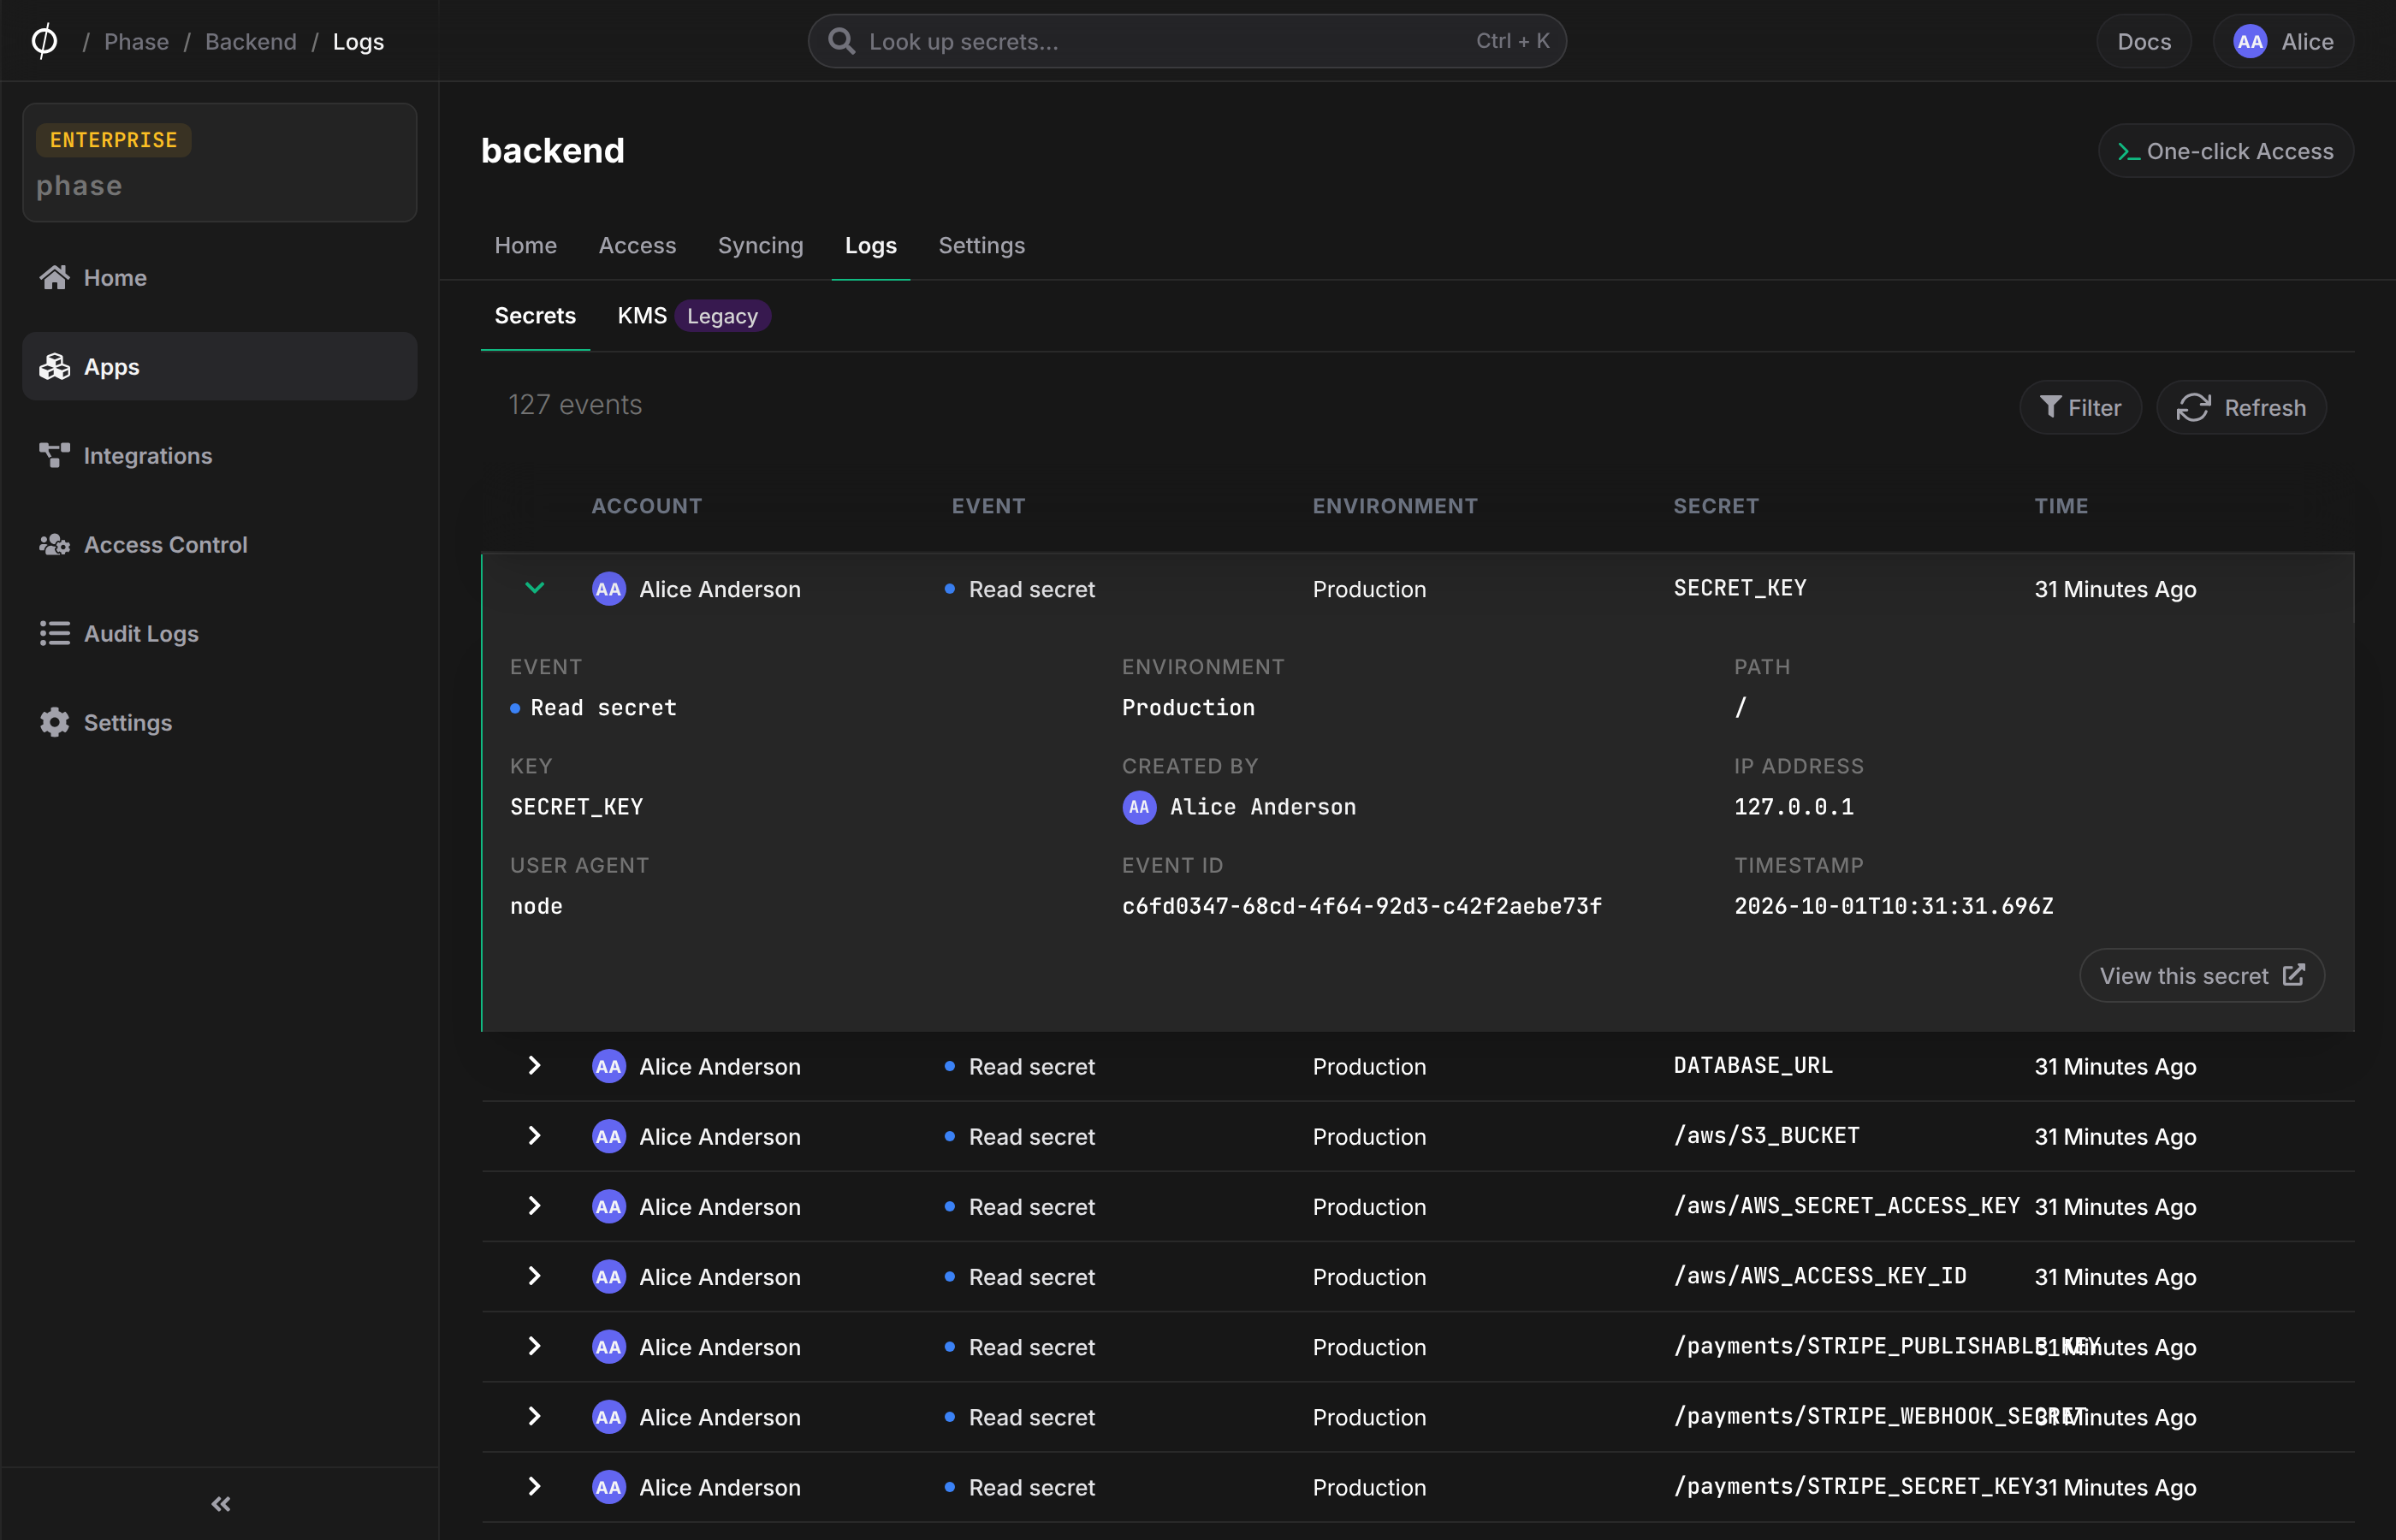The width and height of the screenshot is (2396, 1540).
Task: Click the Home sidebar house icon
Action: pyautogui.click(x=54, y=277)
